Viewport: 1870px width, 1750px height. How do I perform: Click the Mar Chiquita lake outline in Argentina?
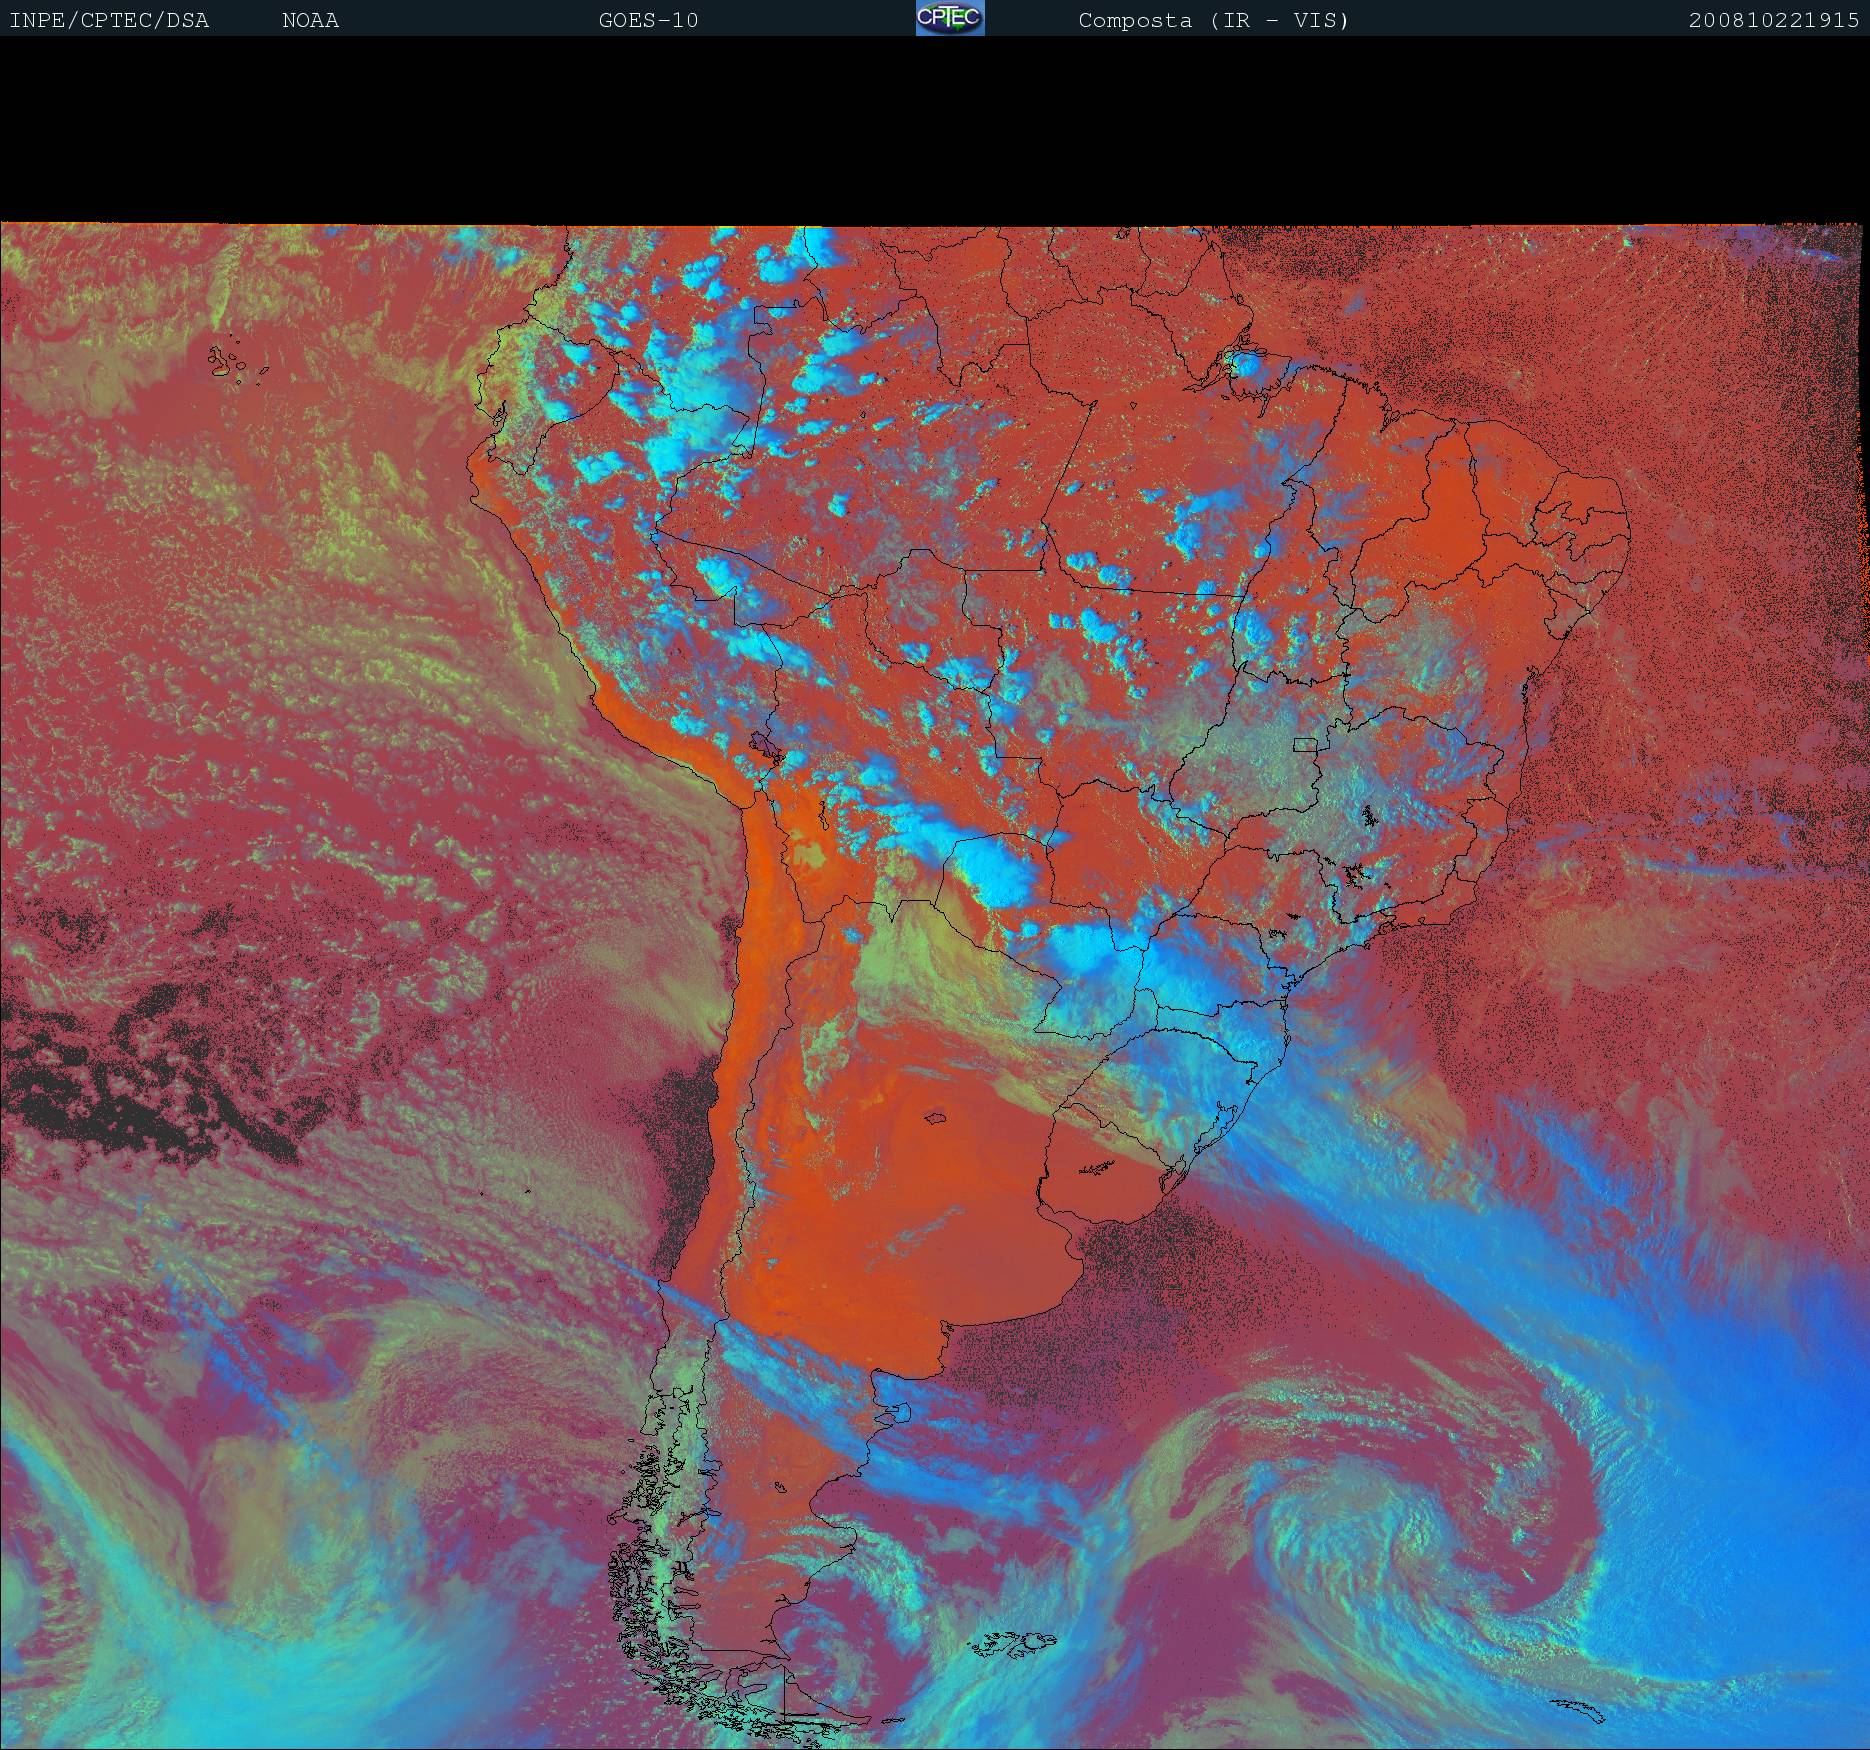point(936,1118)
